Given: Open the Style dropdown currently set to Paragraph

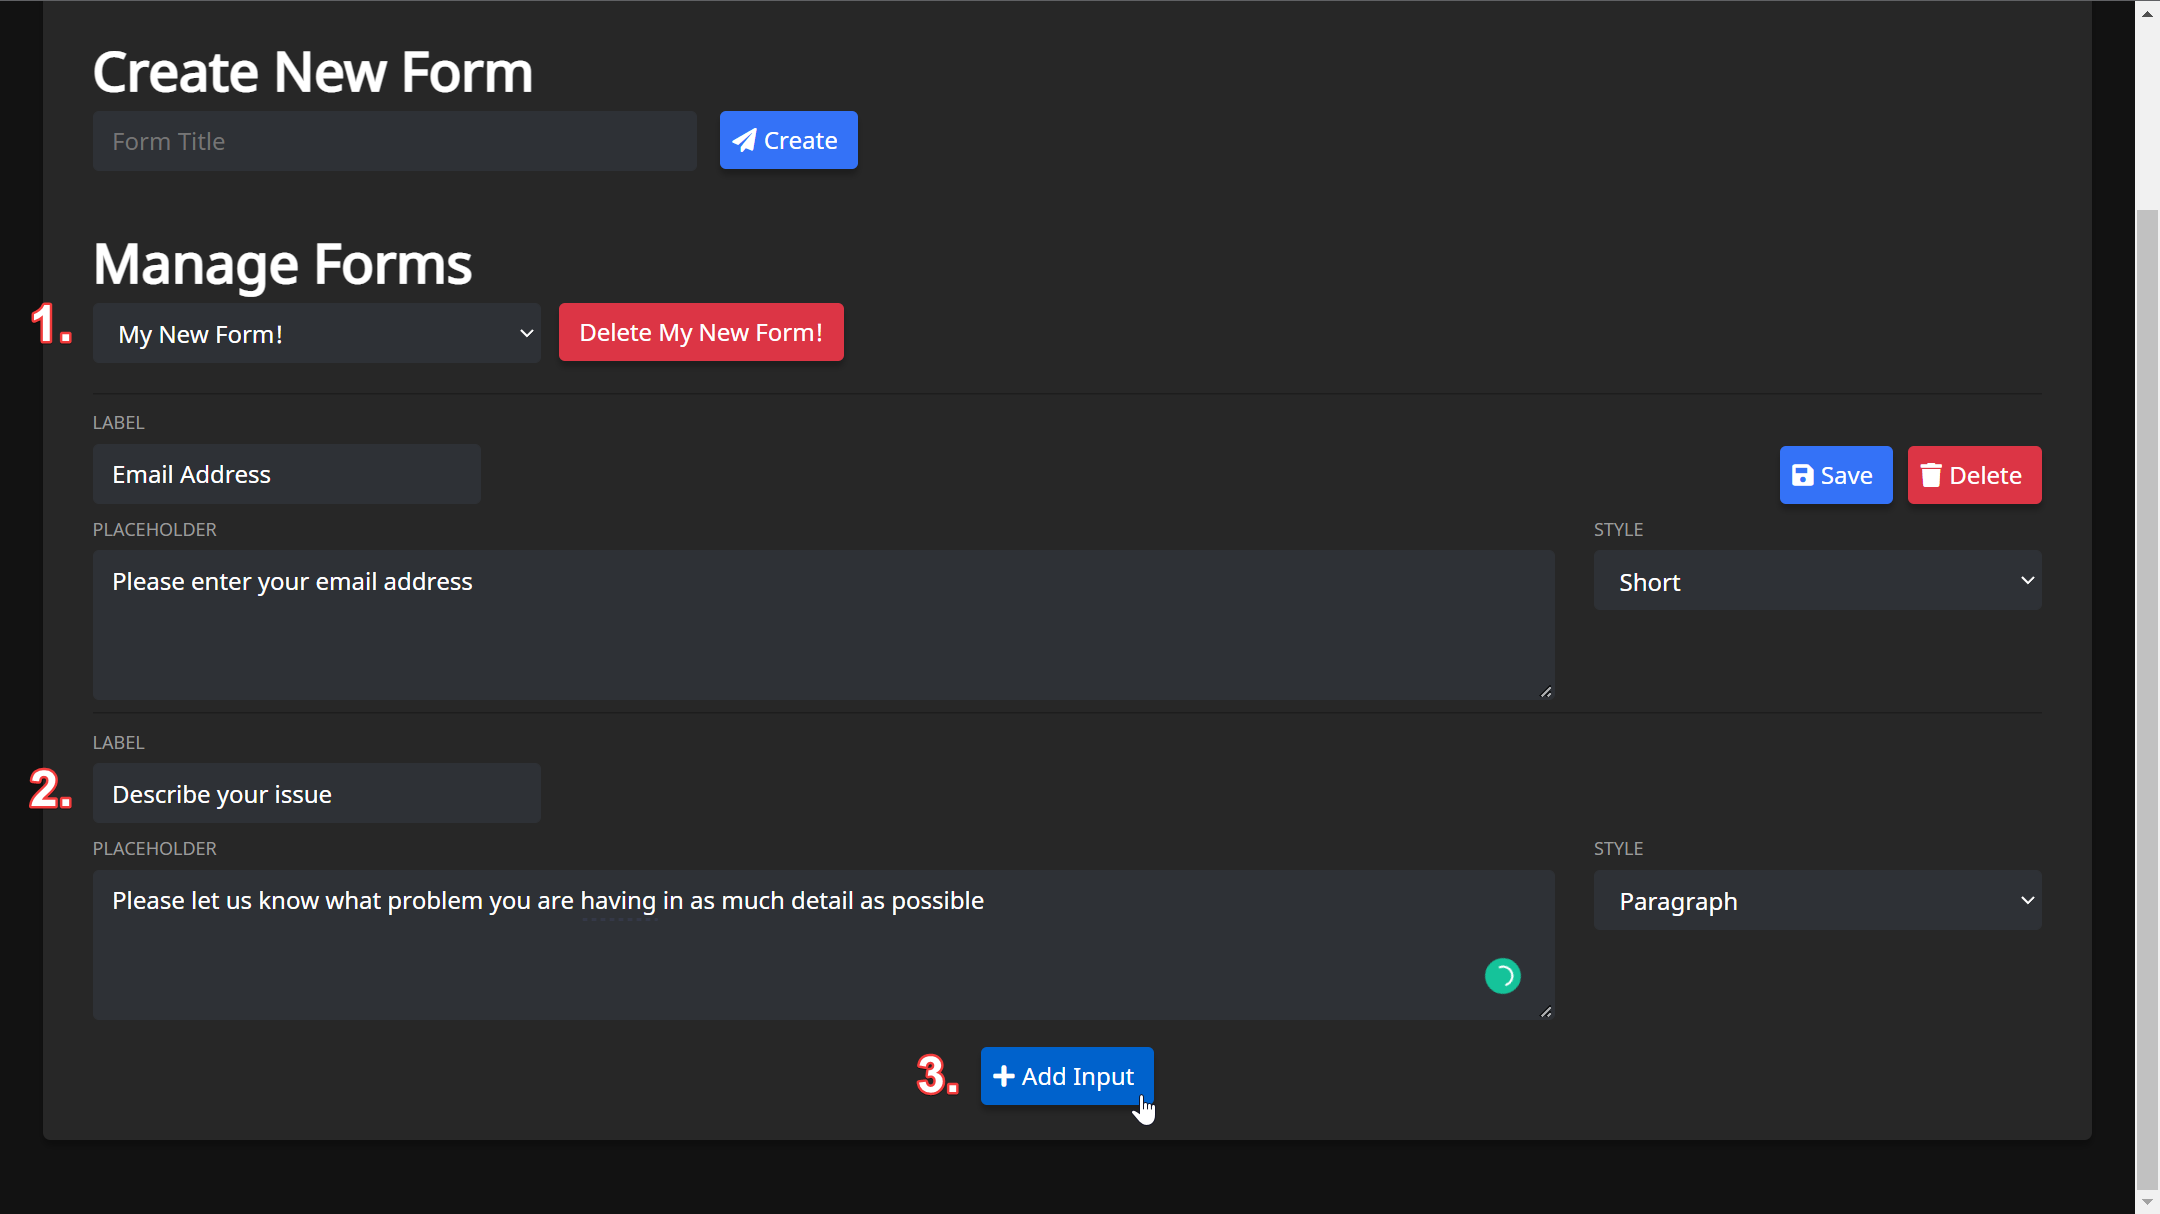Looking at the screenshot, I should (1816, 900).
